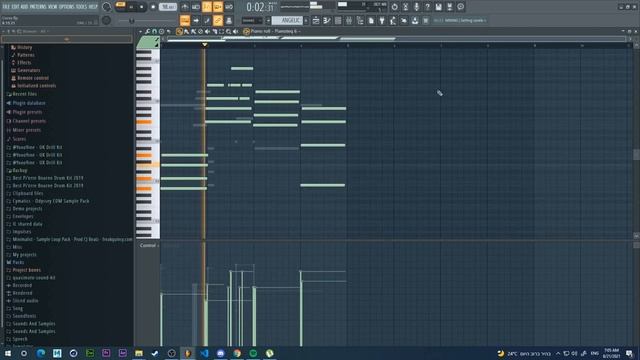Open the OPTIONS menu
The height and width of the screenshot is (360, 640).
coord(67,7)
